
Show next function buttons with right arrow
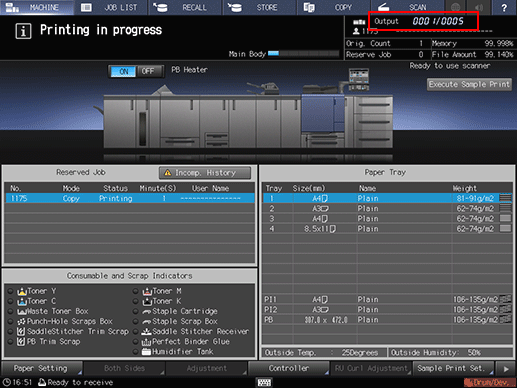pos(506,369)
